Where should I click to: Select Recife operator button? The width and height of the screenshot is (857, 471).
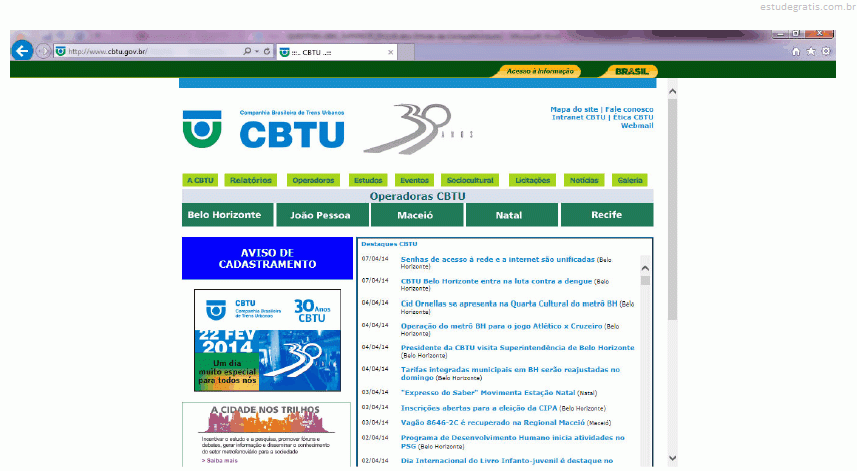(607, 215)
